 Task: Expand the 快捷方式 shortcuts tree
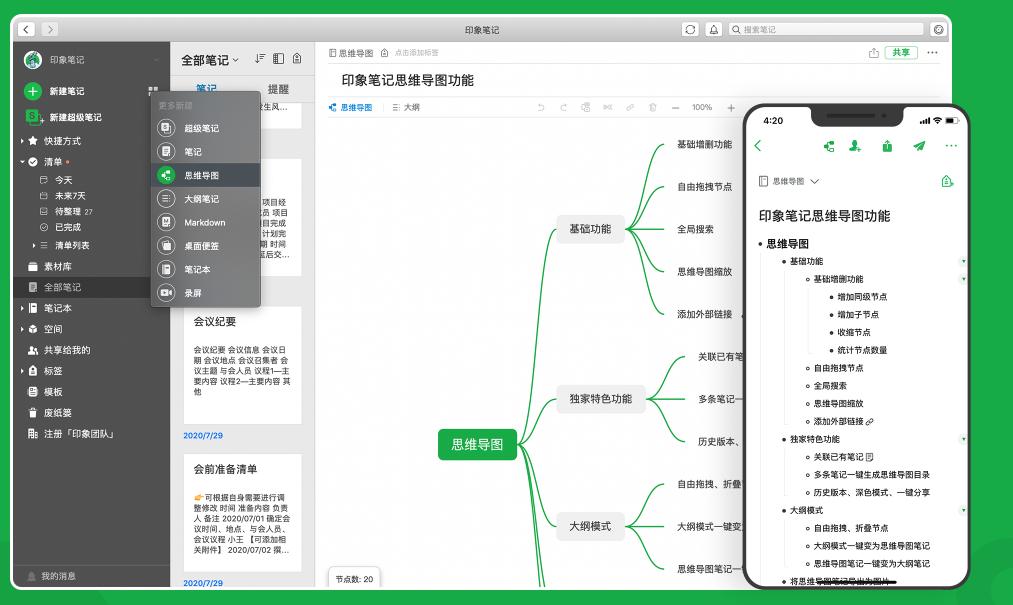22,141
